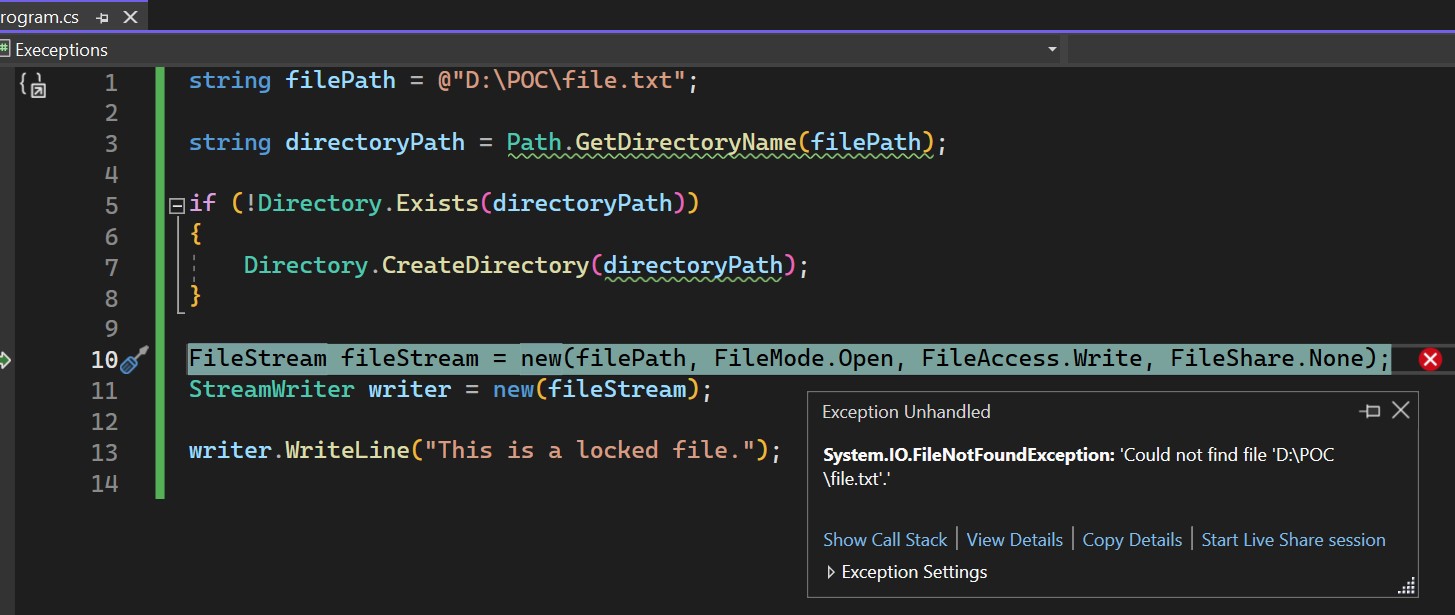This screenshot has width=1455, height=615.
Task: Click line number 13 in the gutter
Action: [104, 452]
